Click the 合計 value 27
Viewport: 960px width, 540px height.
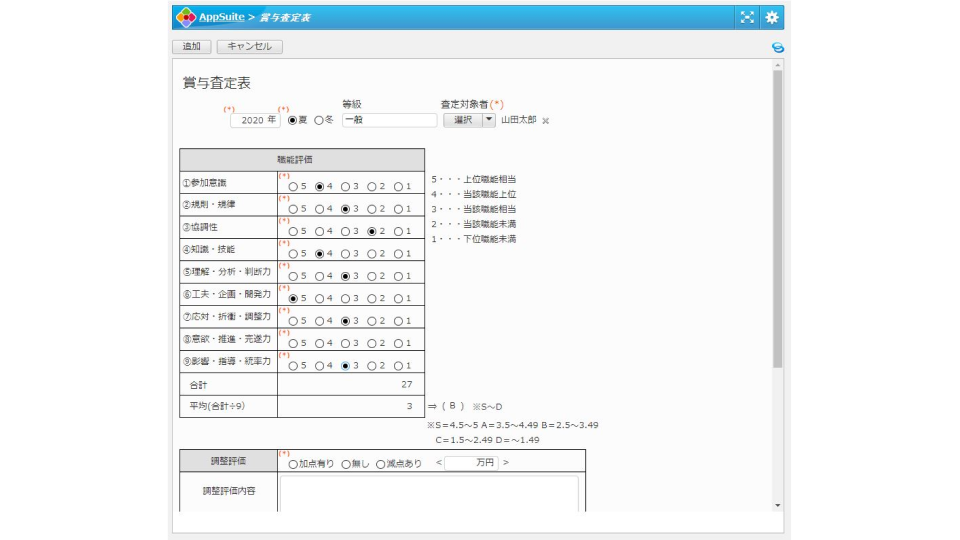click(407, 384)
